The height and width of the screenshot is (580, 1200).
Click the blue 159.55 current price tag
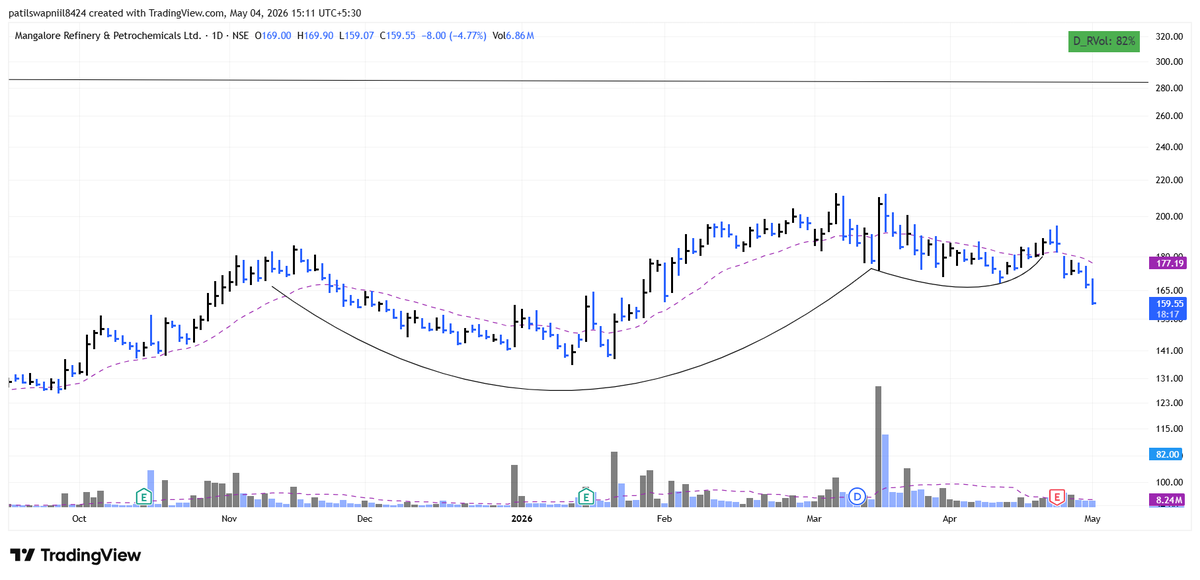pyautogui.click(x=1168, y=304)
